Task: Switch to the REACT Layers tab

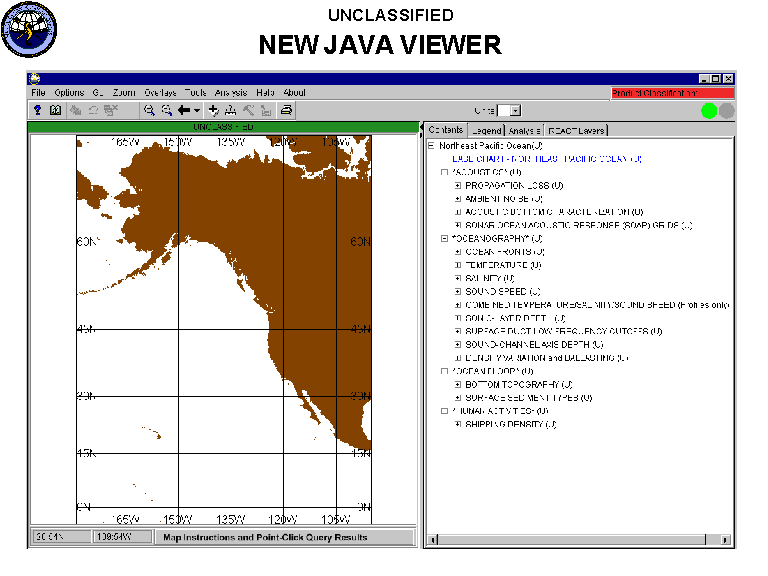Action: [x=576, y=130]
